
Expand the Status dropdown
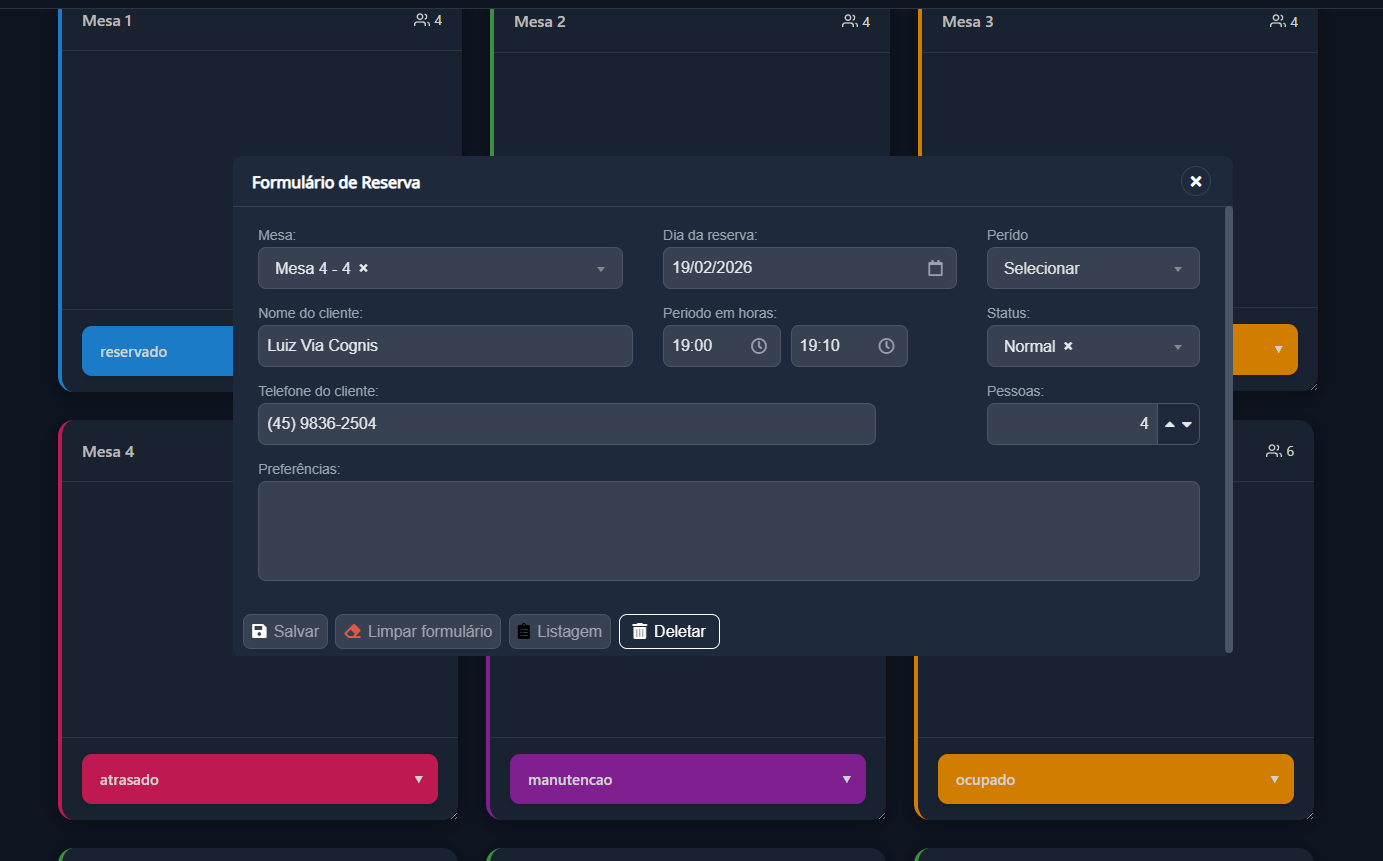(x=1093, y=346)
